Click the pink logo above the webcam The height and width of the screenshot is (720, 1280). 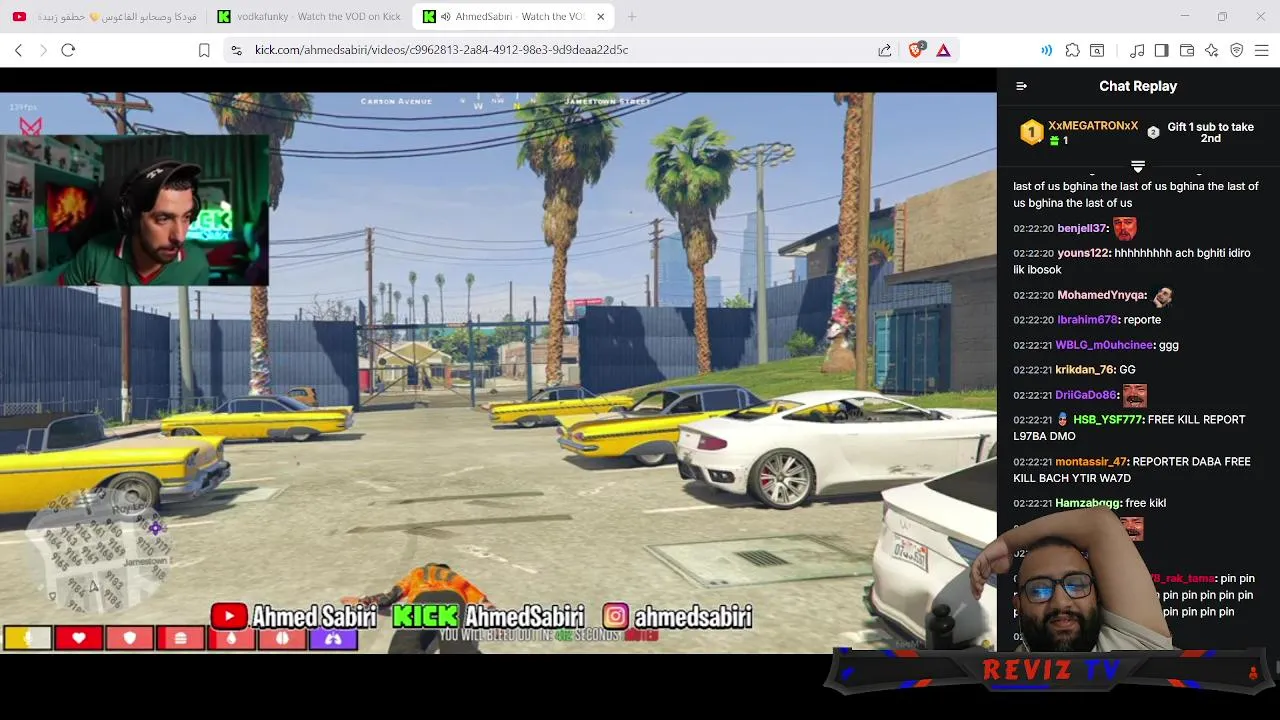pyautogui.click(x=31, y=127)
